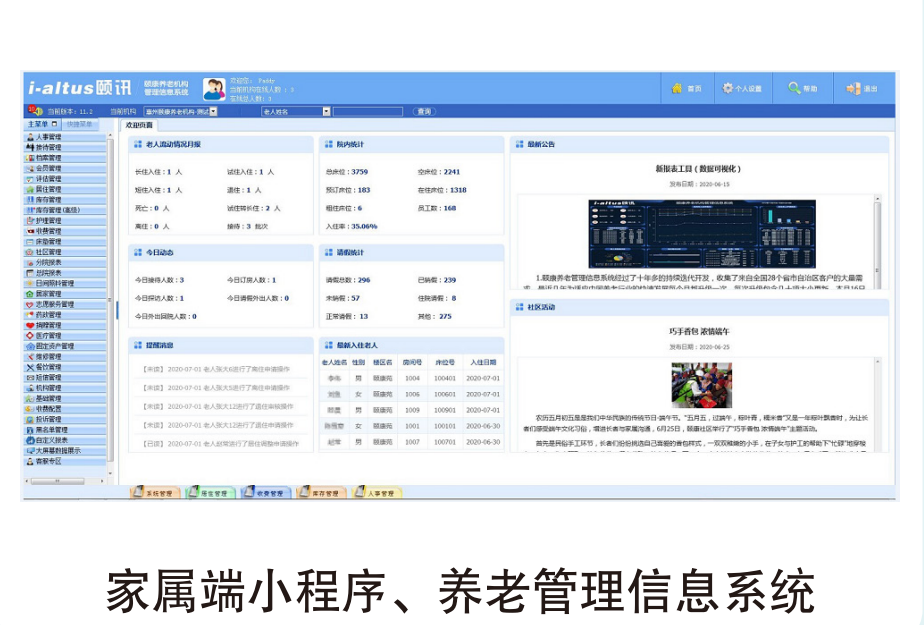Toggle the 主菜单 main menu tab
Viewport: 924px width, 625px height.
pyautogui.click(x=43, y=124)
